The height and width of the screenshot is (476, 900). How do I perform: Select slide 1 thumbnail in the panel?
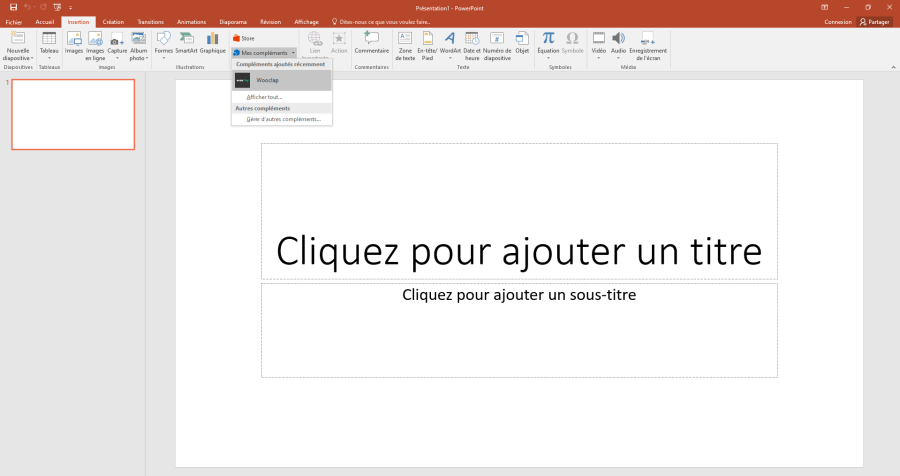tap(73, 114)
